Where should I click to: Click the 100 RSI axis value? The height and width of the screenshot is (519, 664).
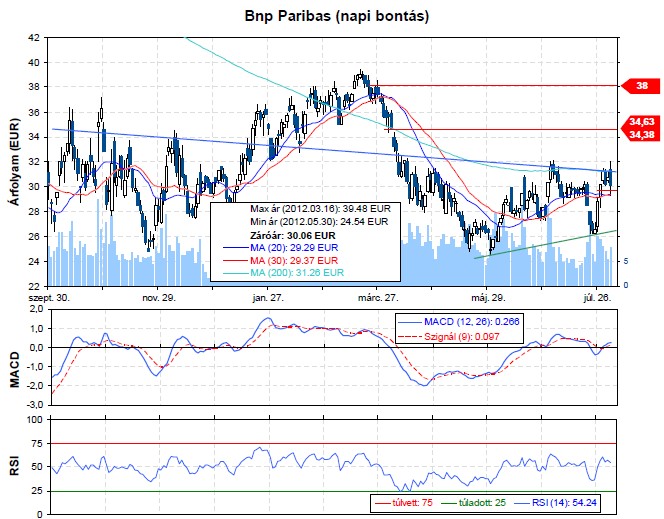pos(36,420)
